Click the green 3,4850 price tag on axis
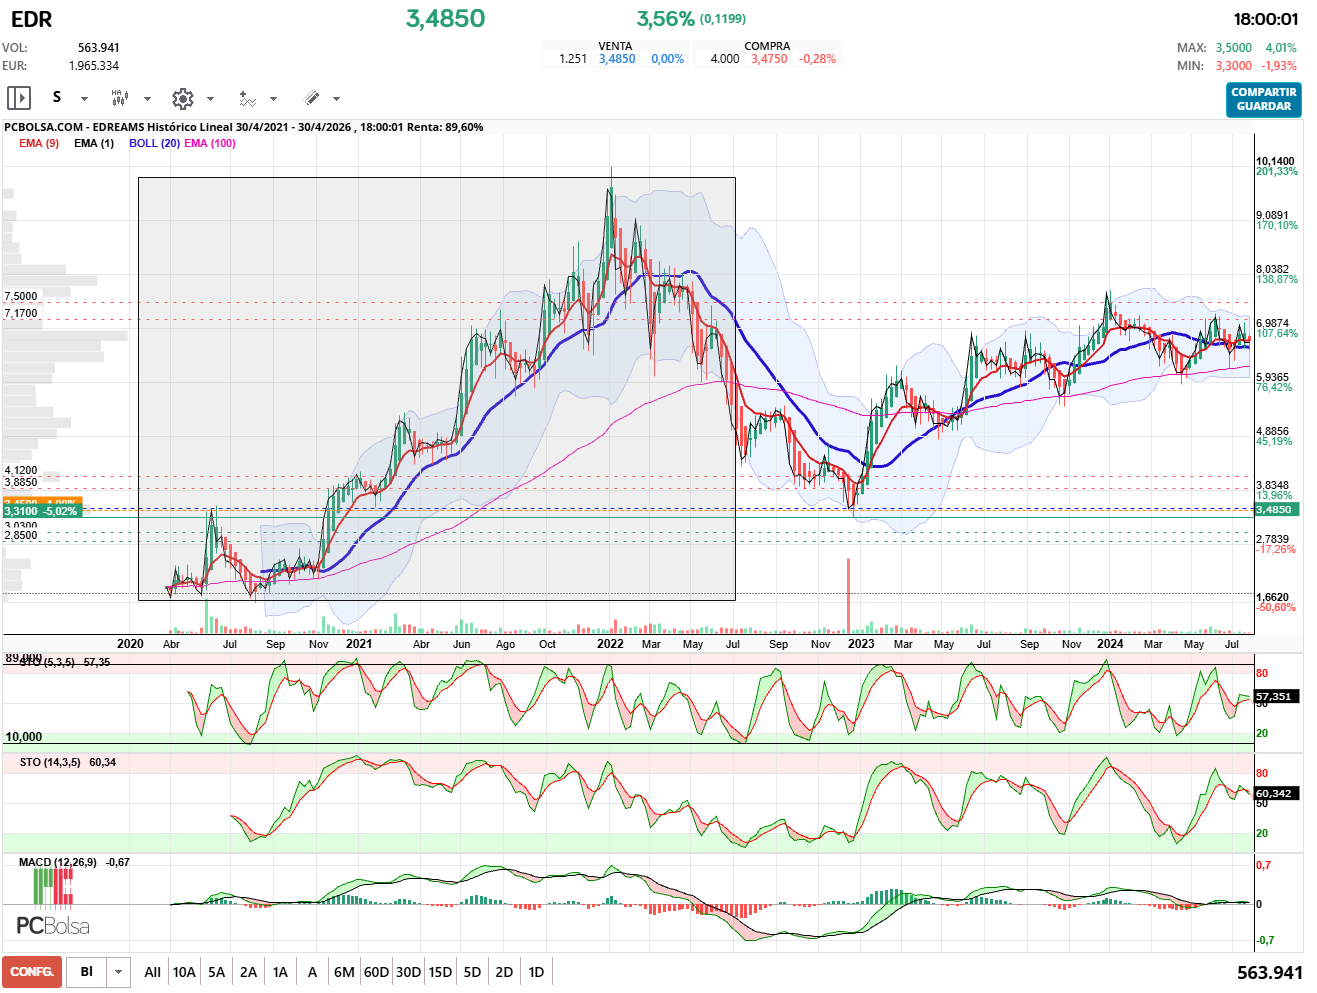 coord(1275,510)
